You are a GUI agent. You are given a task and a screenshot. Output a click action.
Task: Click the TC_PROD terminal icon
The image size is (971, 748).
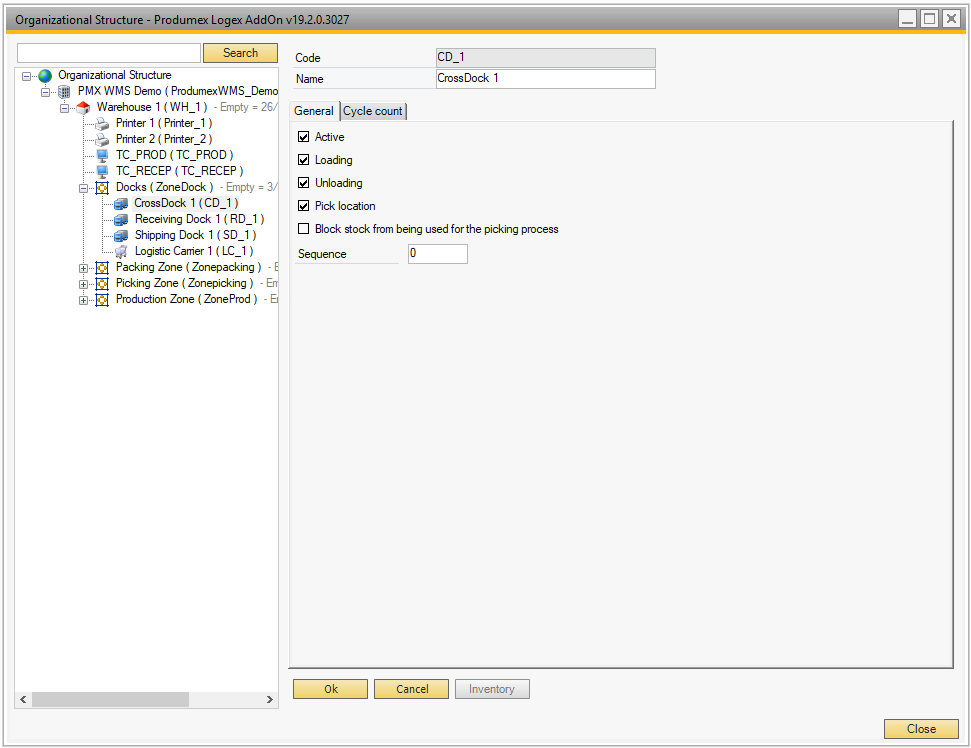(102, 155)
